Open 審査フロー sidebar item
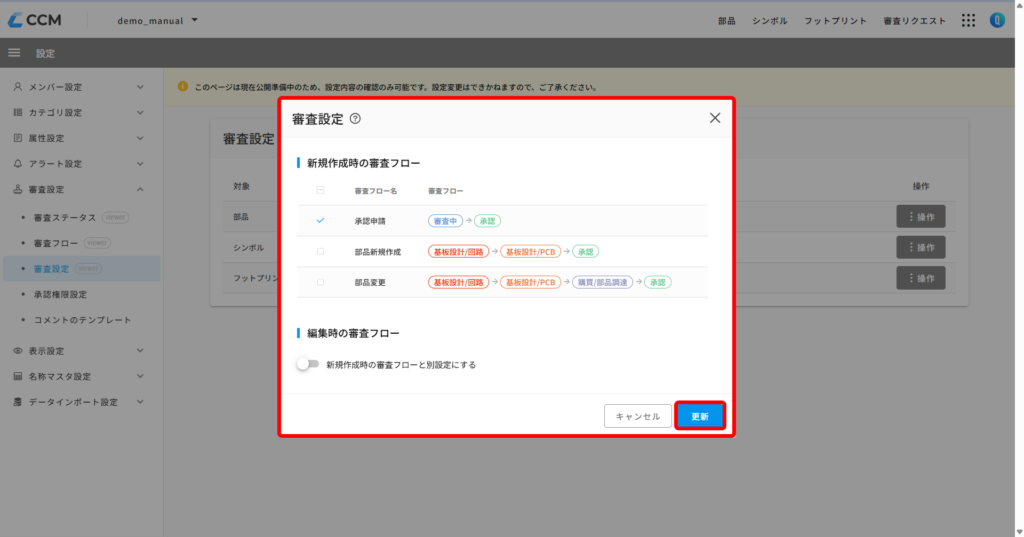Image resolution: width=1024 pixels, height=537 pixels. click(x=56, y=243)
